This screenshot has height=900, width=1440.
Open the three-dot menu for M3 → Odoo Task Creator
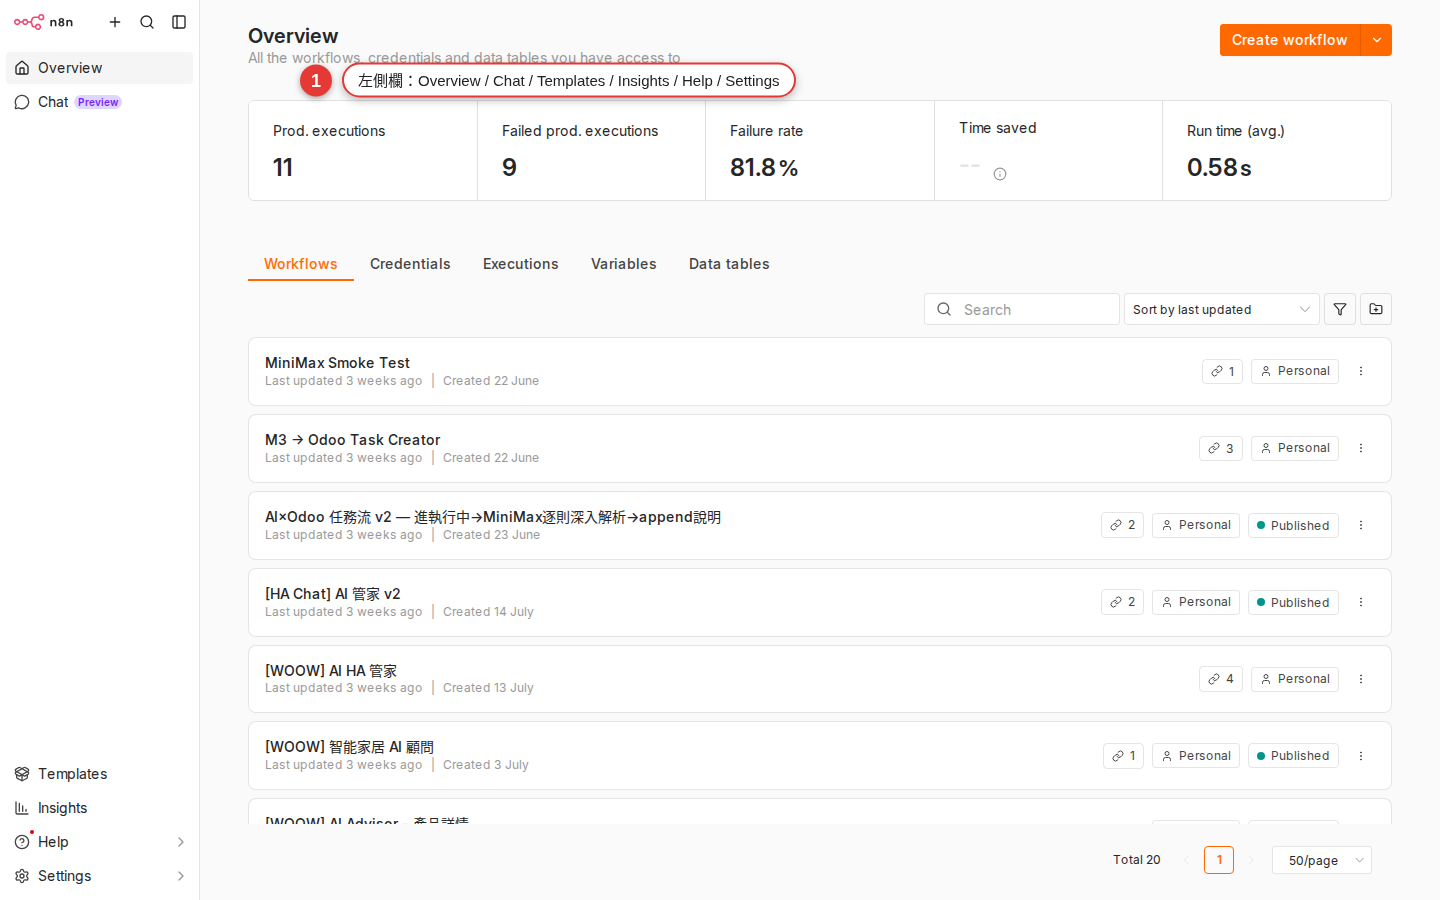click(1361, 448)
